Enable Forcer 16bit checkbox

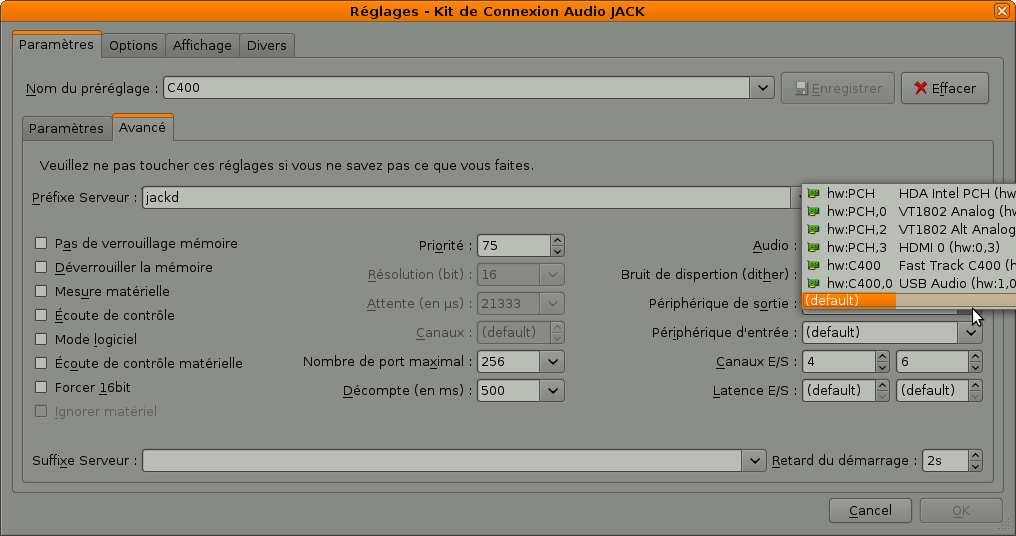click(41, 387)
